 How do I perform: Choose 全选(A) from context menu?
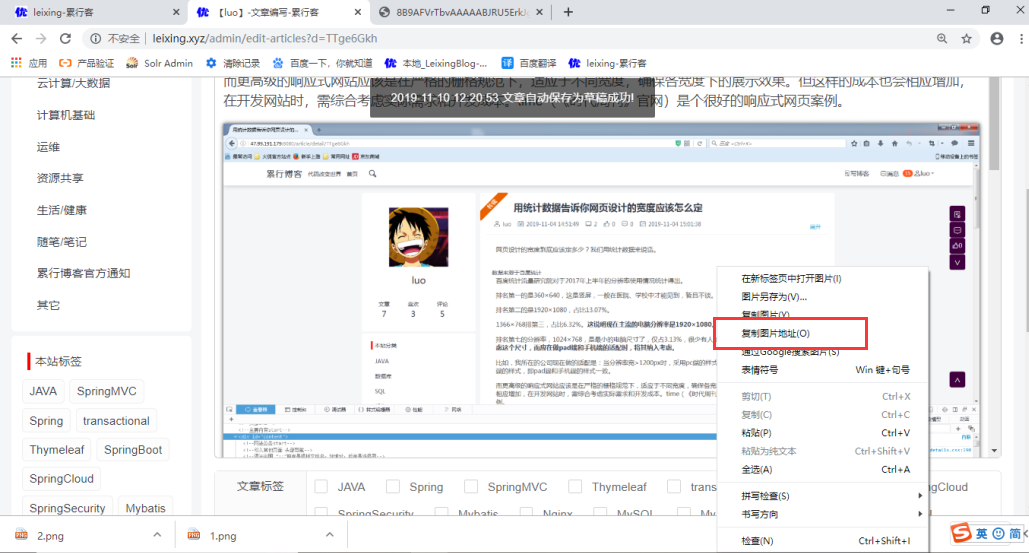tap(823, 470)
